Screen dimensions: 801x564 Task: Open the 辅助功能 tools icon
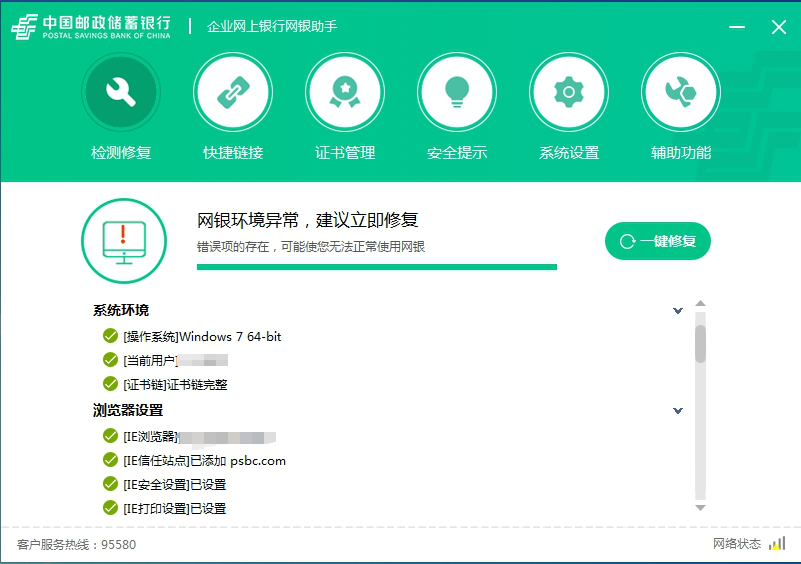point(680,92)
